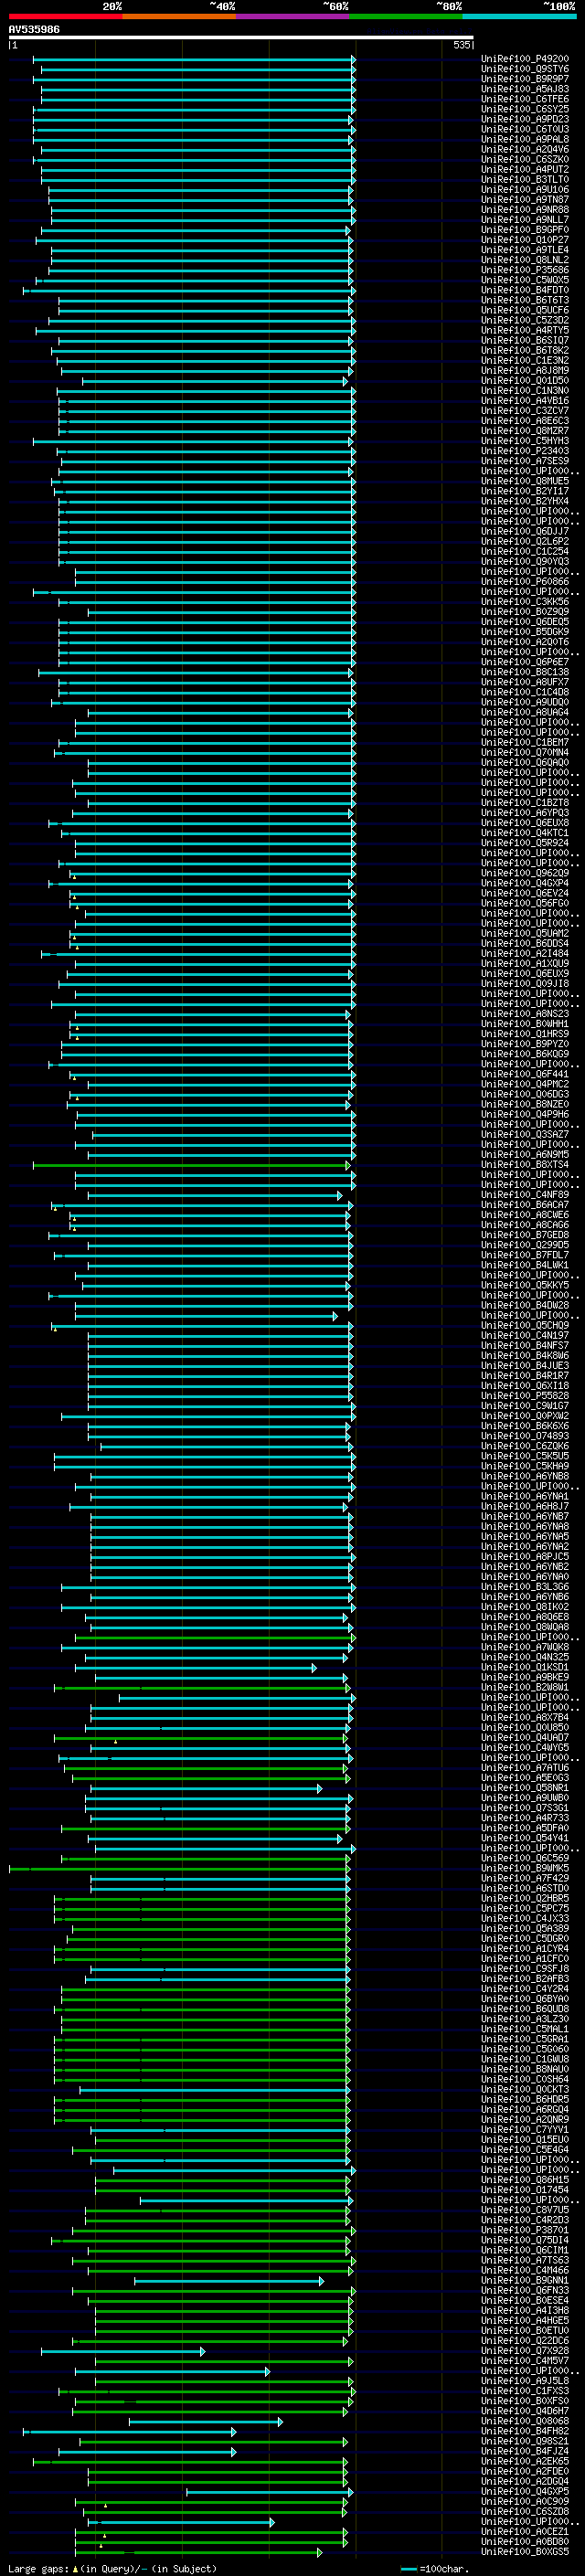This screenshot has height=2576, width=585.
Task: Click hit label UniRef100_B4FDT0
Action: [524, 290]
